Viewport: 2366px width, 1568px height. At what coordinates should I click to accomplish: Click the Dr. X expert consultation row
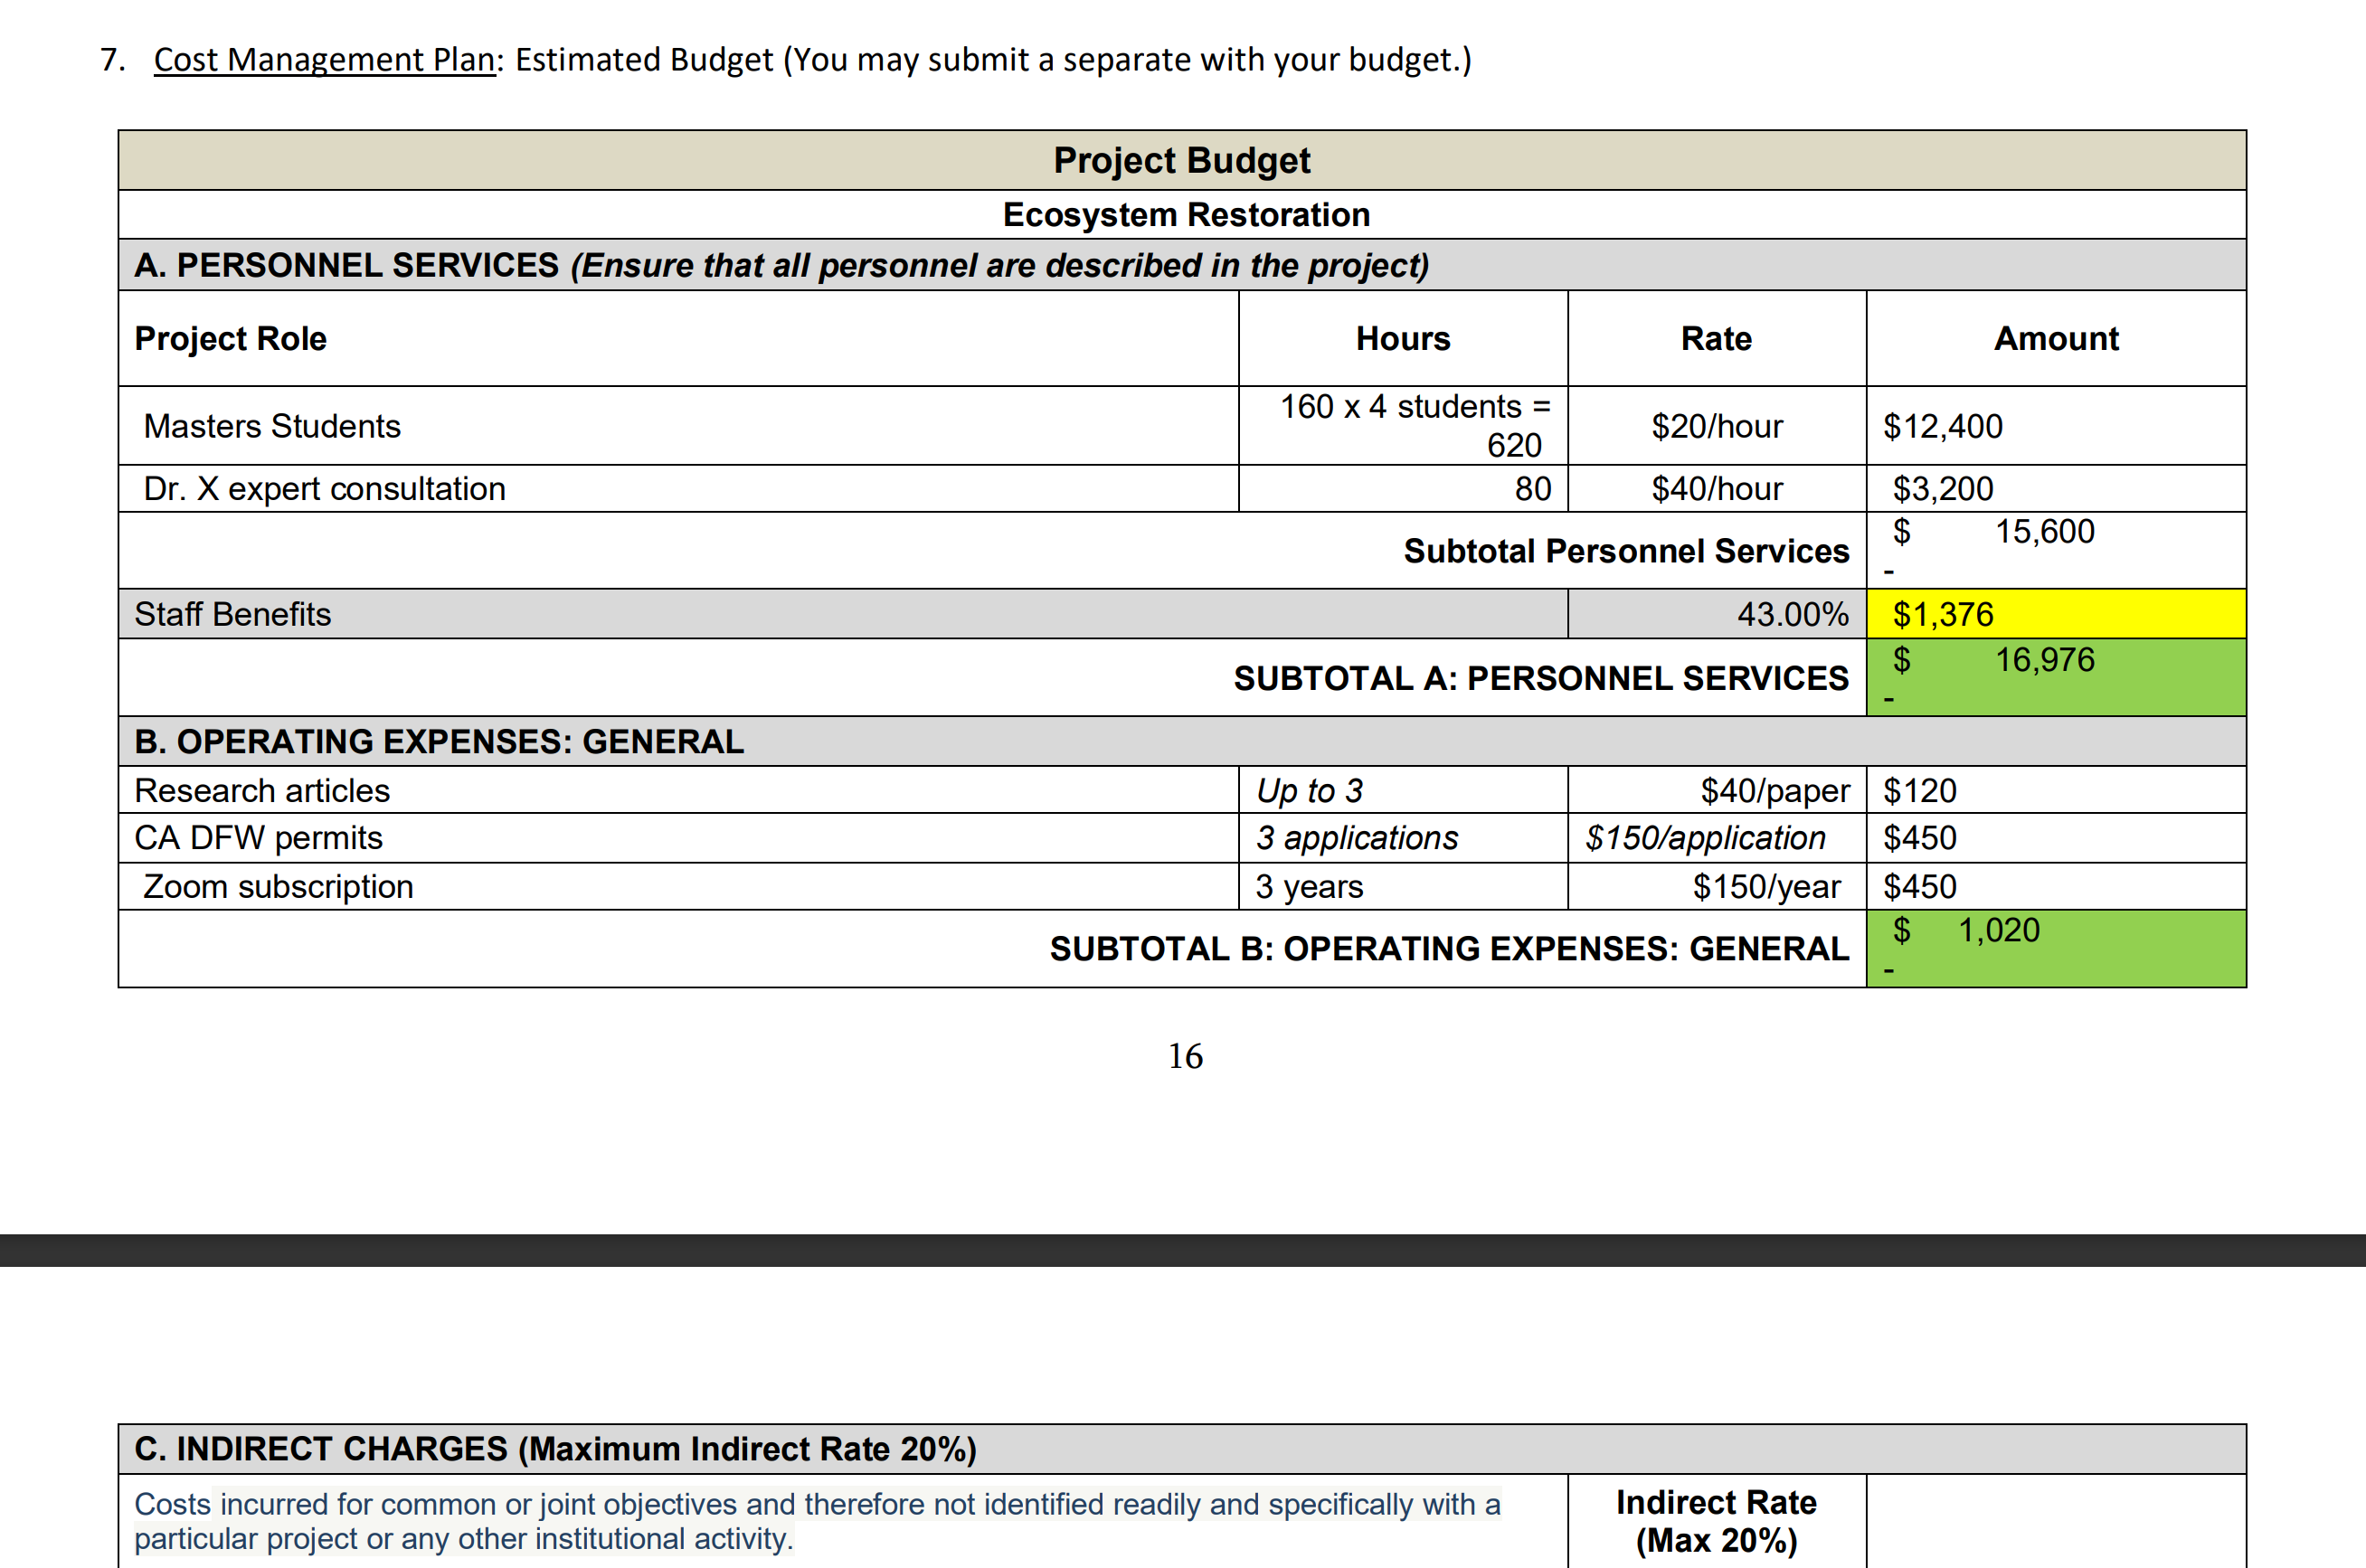coord(325,489)
